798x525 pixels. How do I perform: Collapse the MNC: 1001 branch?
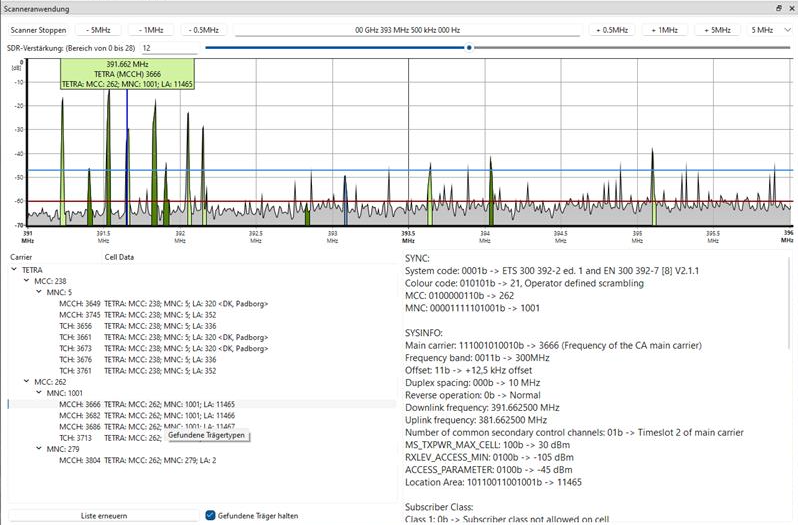coord(40,393)
